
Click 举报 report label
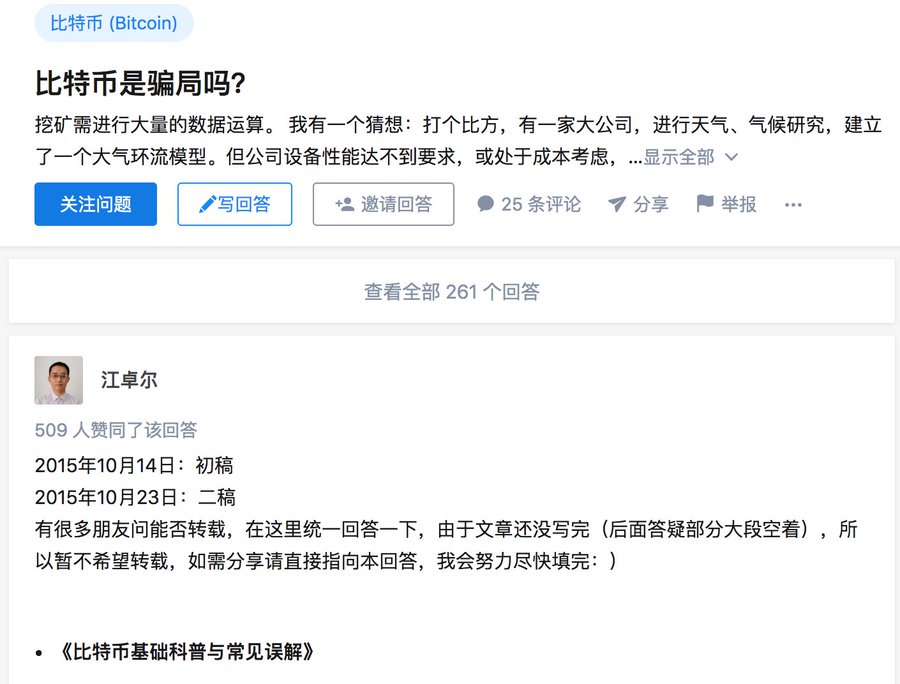[x=739, y=204]
